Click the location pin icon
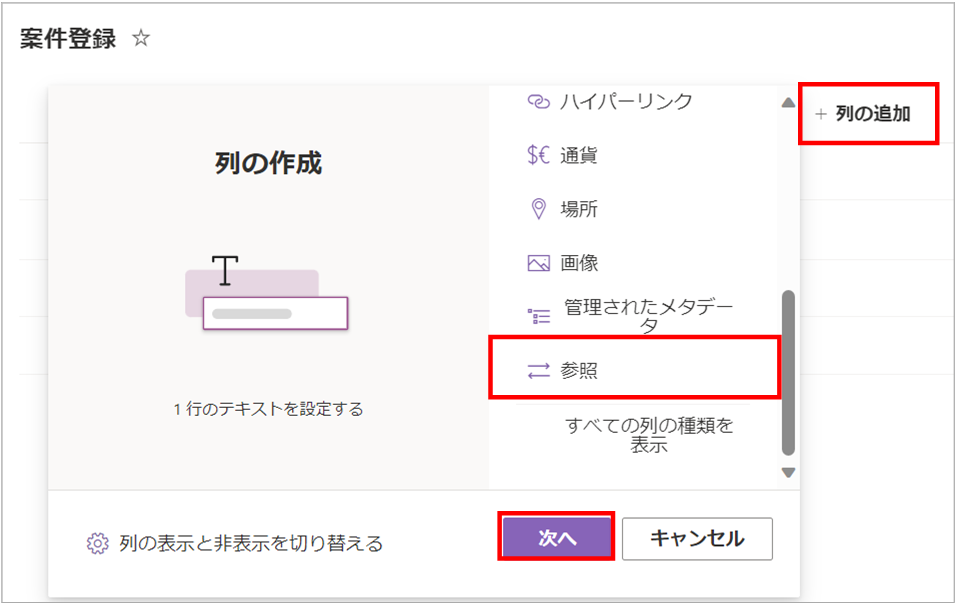This screenshot has height=603, width=956. (538, 209)
